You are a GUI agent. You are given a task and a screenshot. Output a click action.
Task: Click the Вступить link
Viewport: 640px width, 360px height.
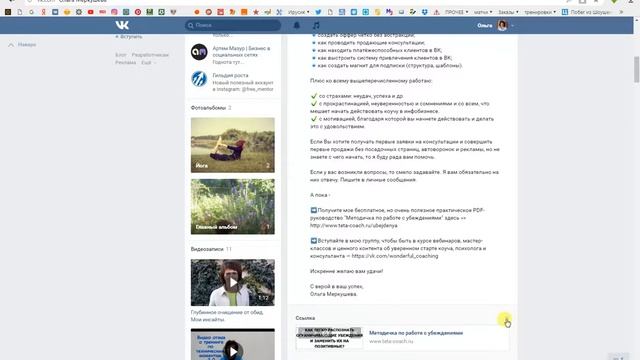[x=129, y=37]
